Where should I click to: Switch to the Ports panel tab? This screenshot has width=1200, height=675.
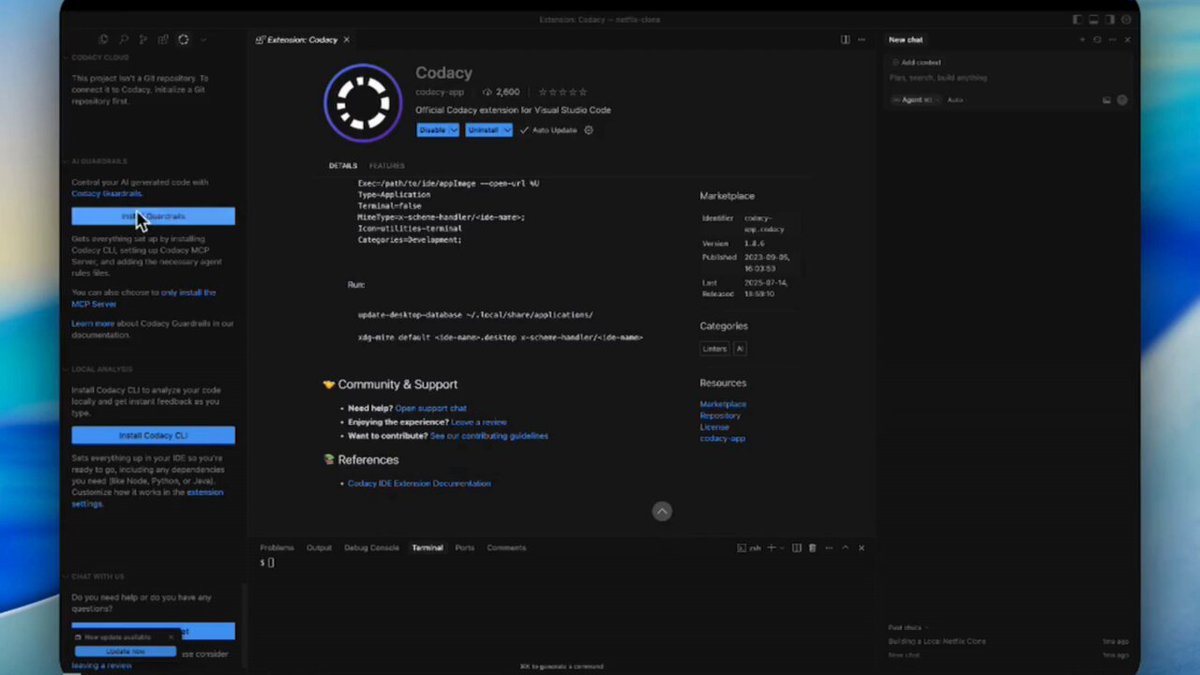[464, 548]
